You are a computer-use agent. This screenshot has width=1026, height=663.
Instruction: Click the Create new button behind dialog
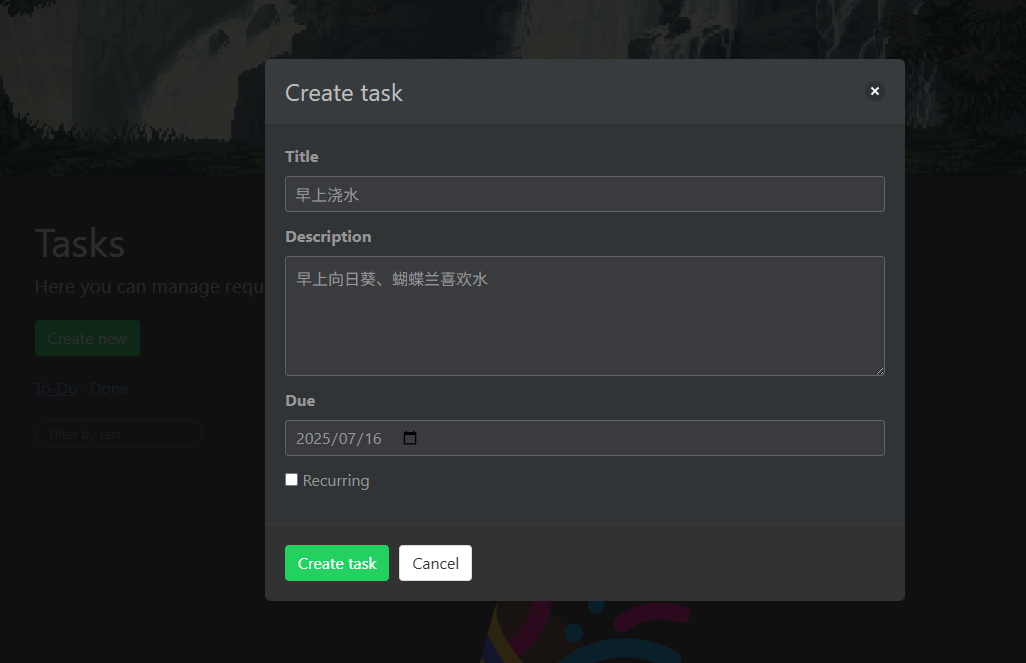click(87, 338)
